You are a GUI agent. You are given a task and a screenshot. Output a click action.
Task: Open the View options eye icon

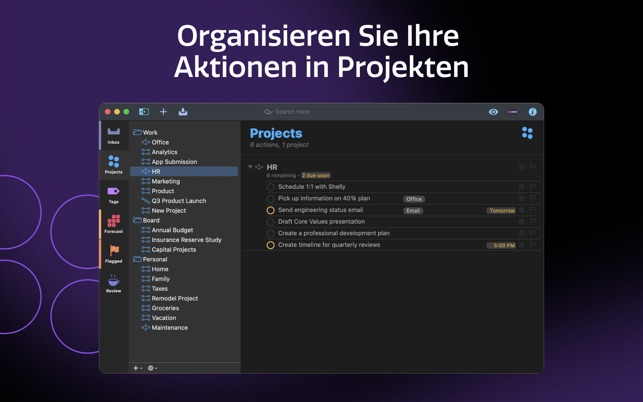[x=493, y=112]
